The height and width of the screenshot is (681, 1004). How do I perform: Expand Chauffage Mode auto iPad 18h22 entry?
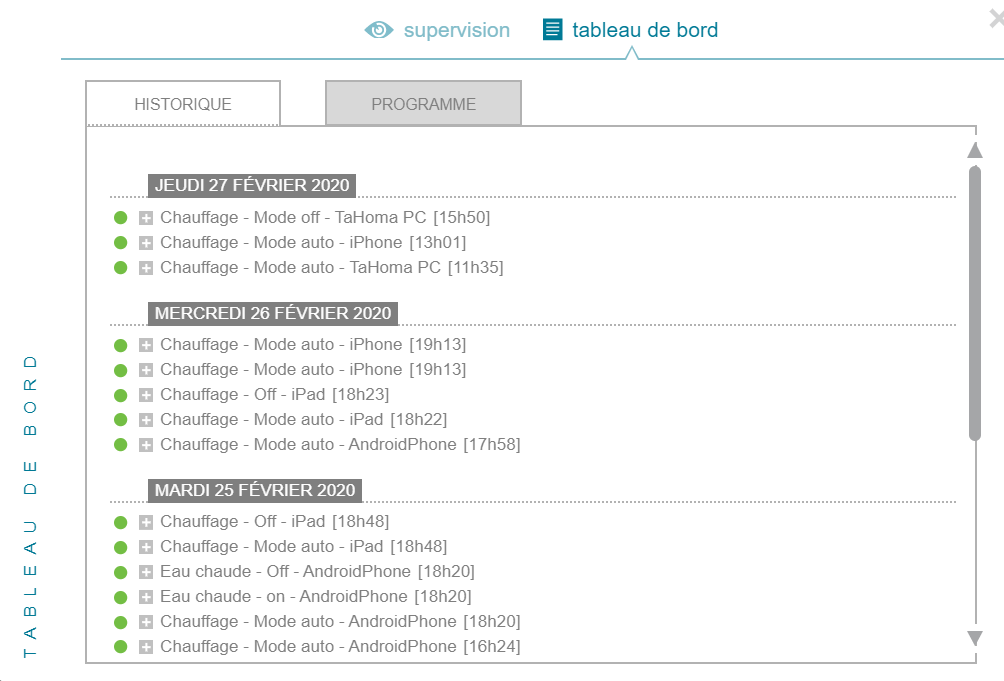[146, 420]
